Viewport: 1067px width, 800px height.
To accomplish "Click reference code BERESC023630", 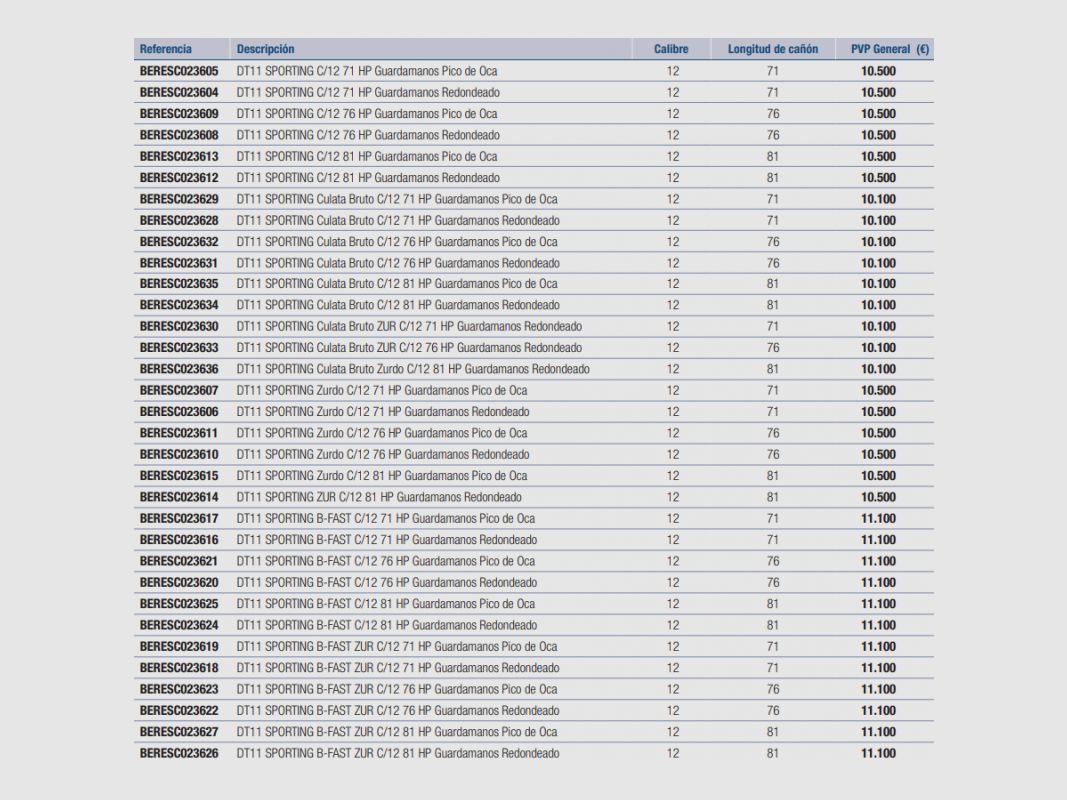I will click(x=179, y=327).
